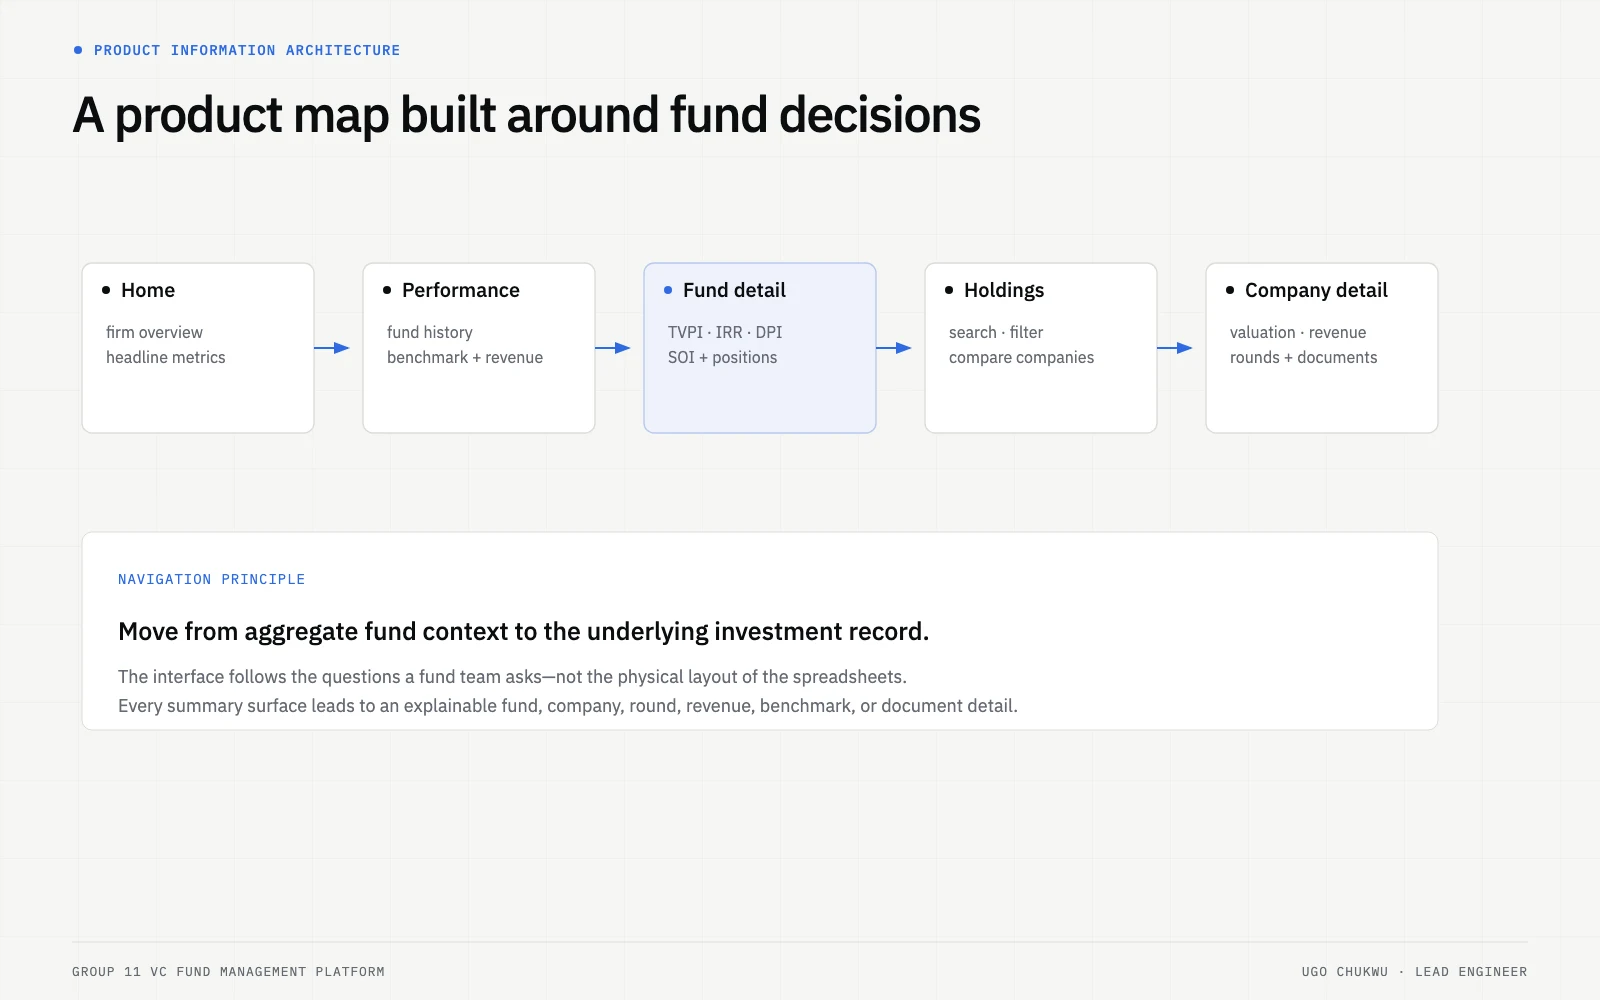The height and width of the screenshot is (1000, 1600).
Task: Click the bullet dot beside Home
Action: (106, 290)
